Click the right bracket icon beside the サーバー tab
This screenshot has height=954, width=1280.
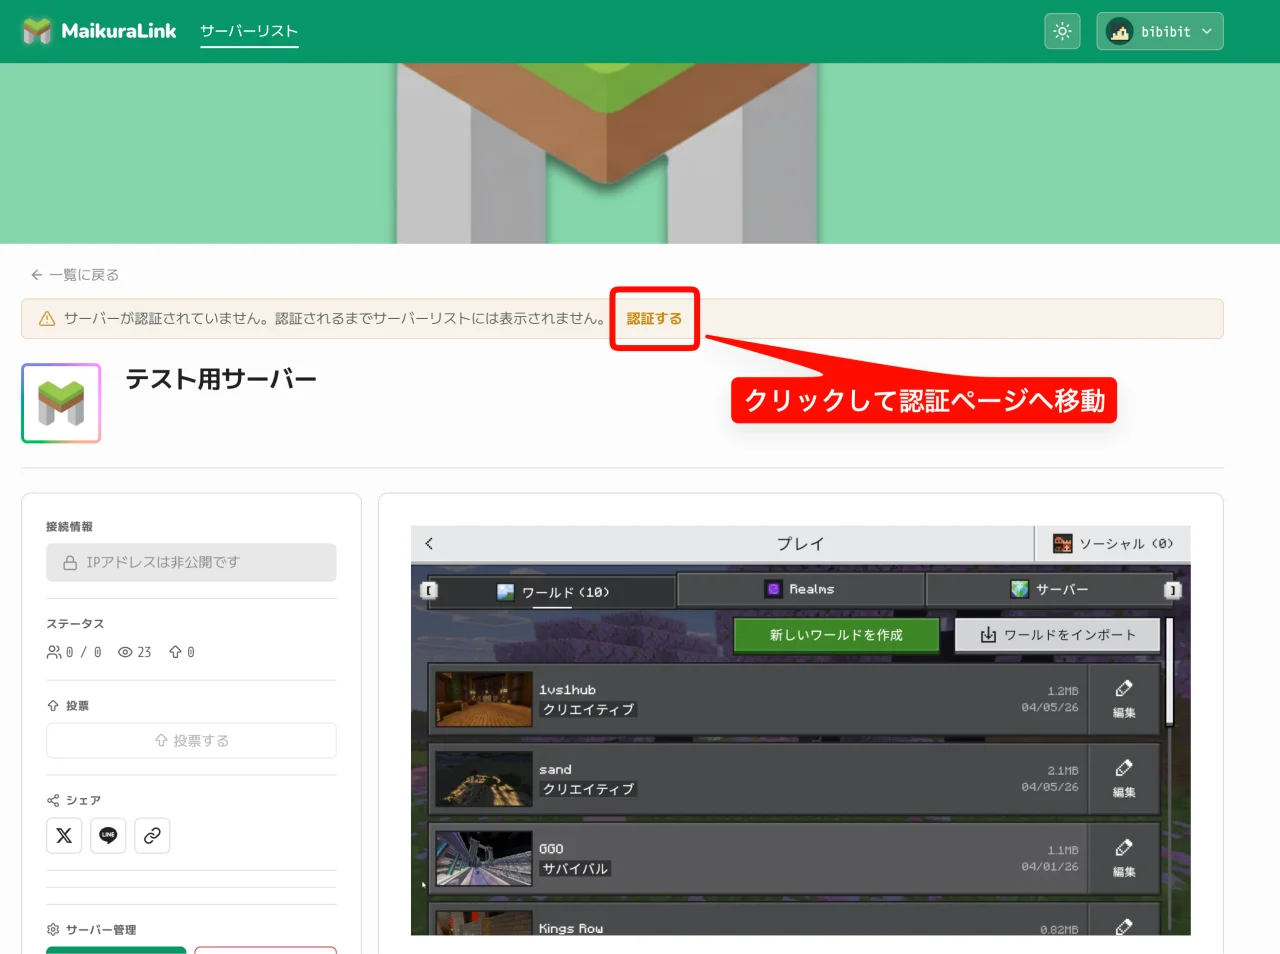click(1172, 590)
